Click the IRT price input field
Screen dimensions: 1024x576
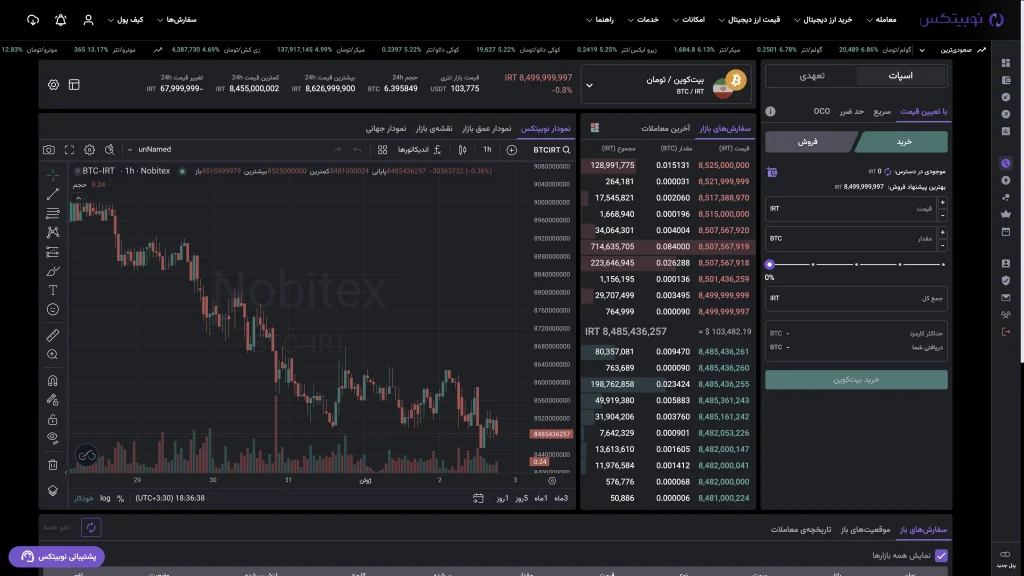[x=852, y=209]
